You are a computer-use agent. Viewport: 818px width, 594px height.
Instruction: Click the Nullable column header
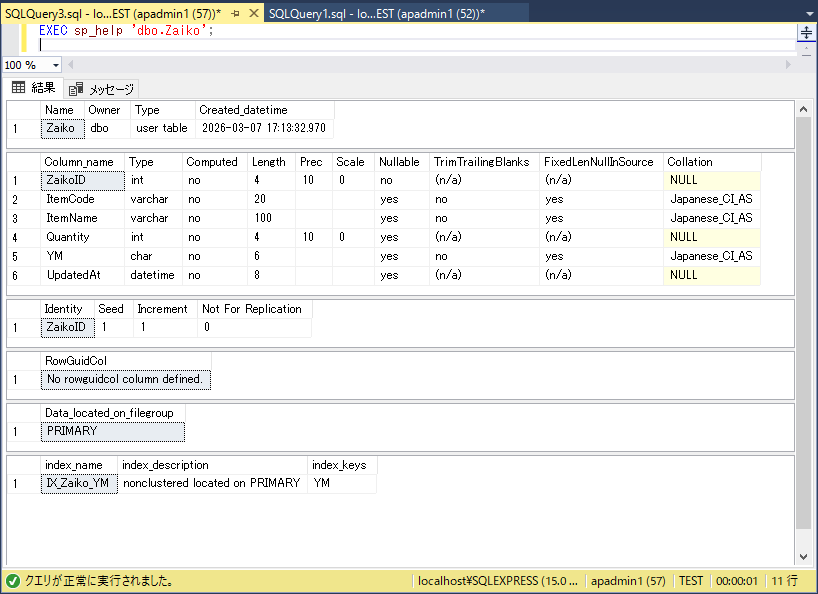(x=399, y=162)
